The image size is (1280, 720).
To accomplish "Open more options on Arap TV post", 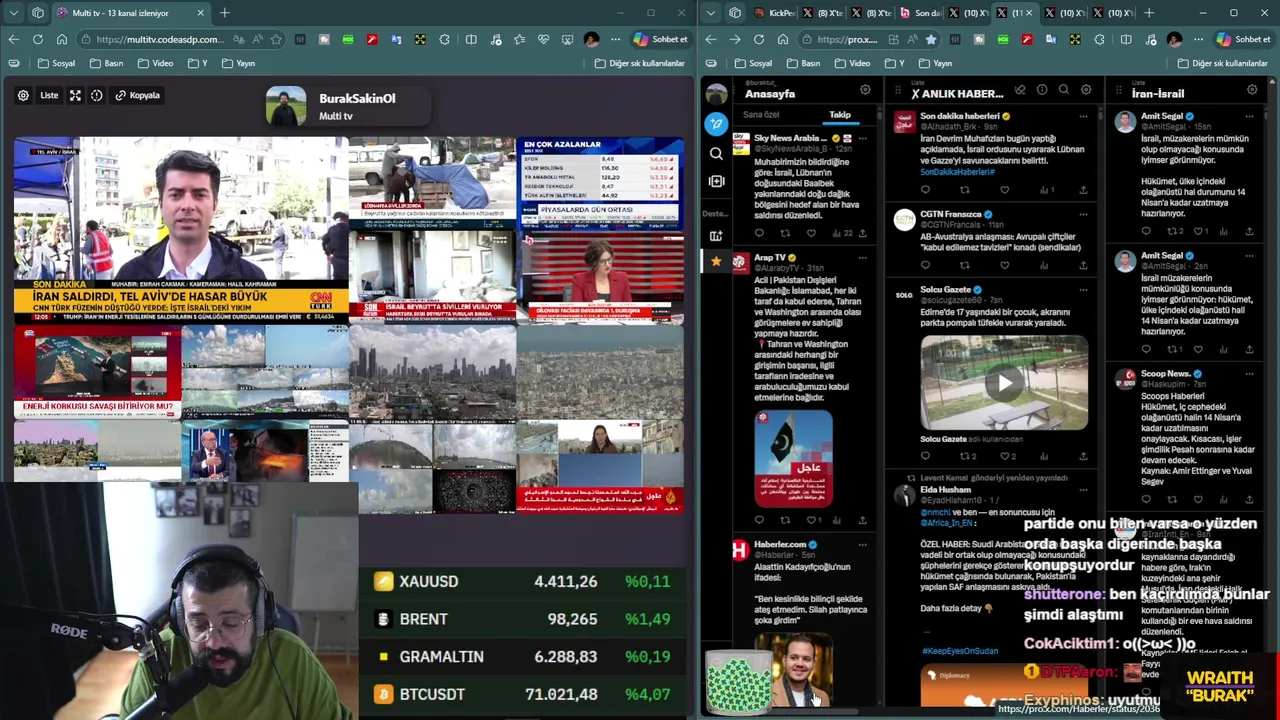I will coord(862,258).
